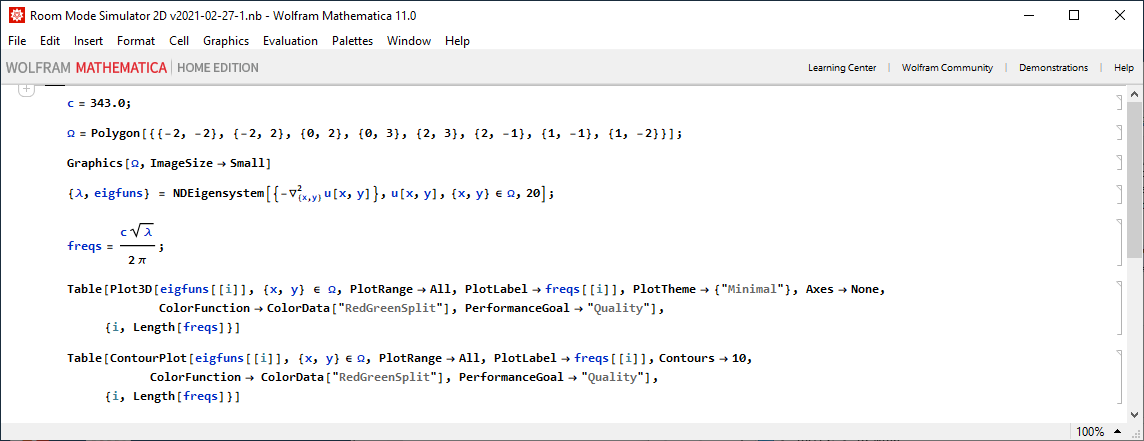1144x441 pixels.
Task: Click the ContourPlot function name
Action: [148, 358]
